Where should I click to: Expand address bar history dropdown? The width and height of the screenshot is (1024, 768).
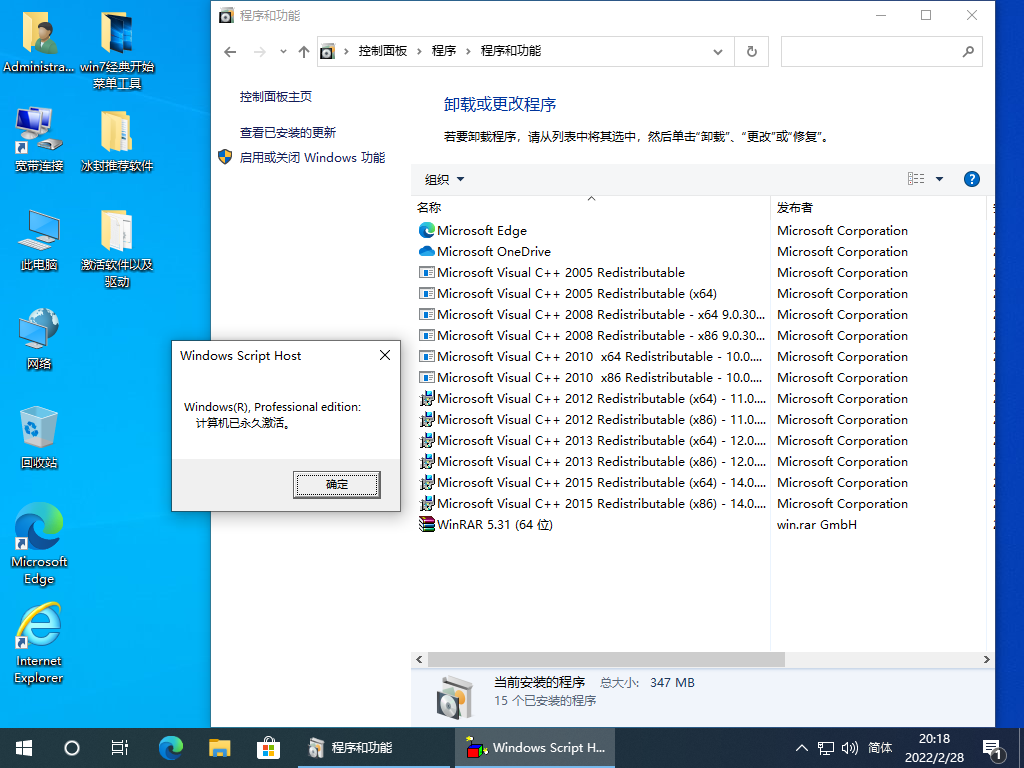pyautogui.click(x=718, y=52)
